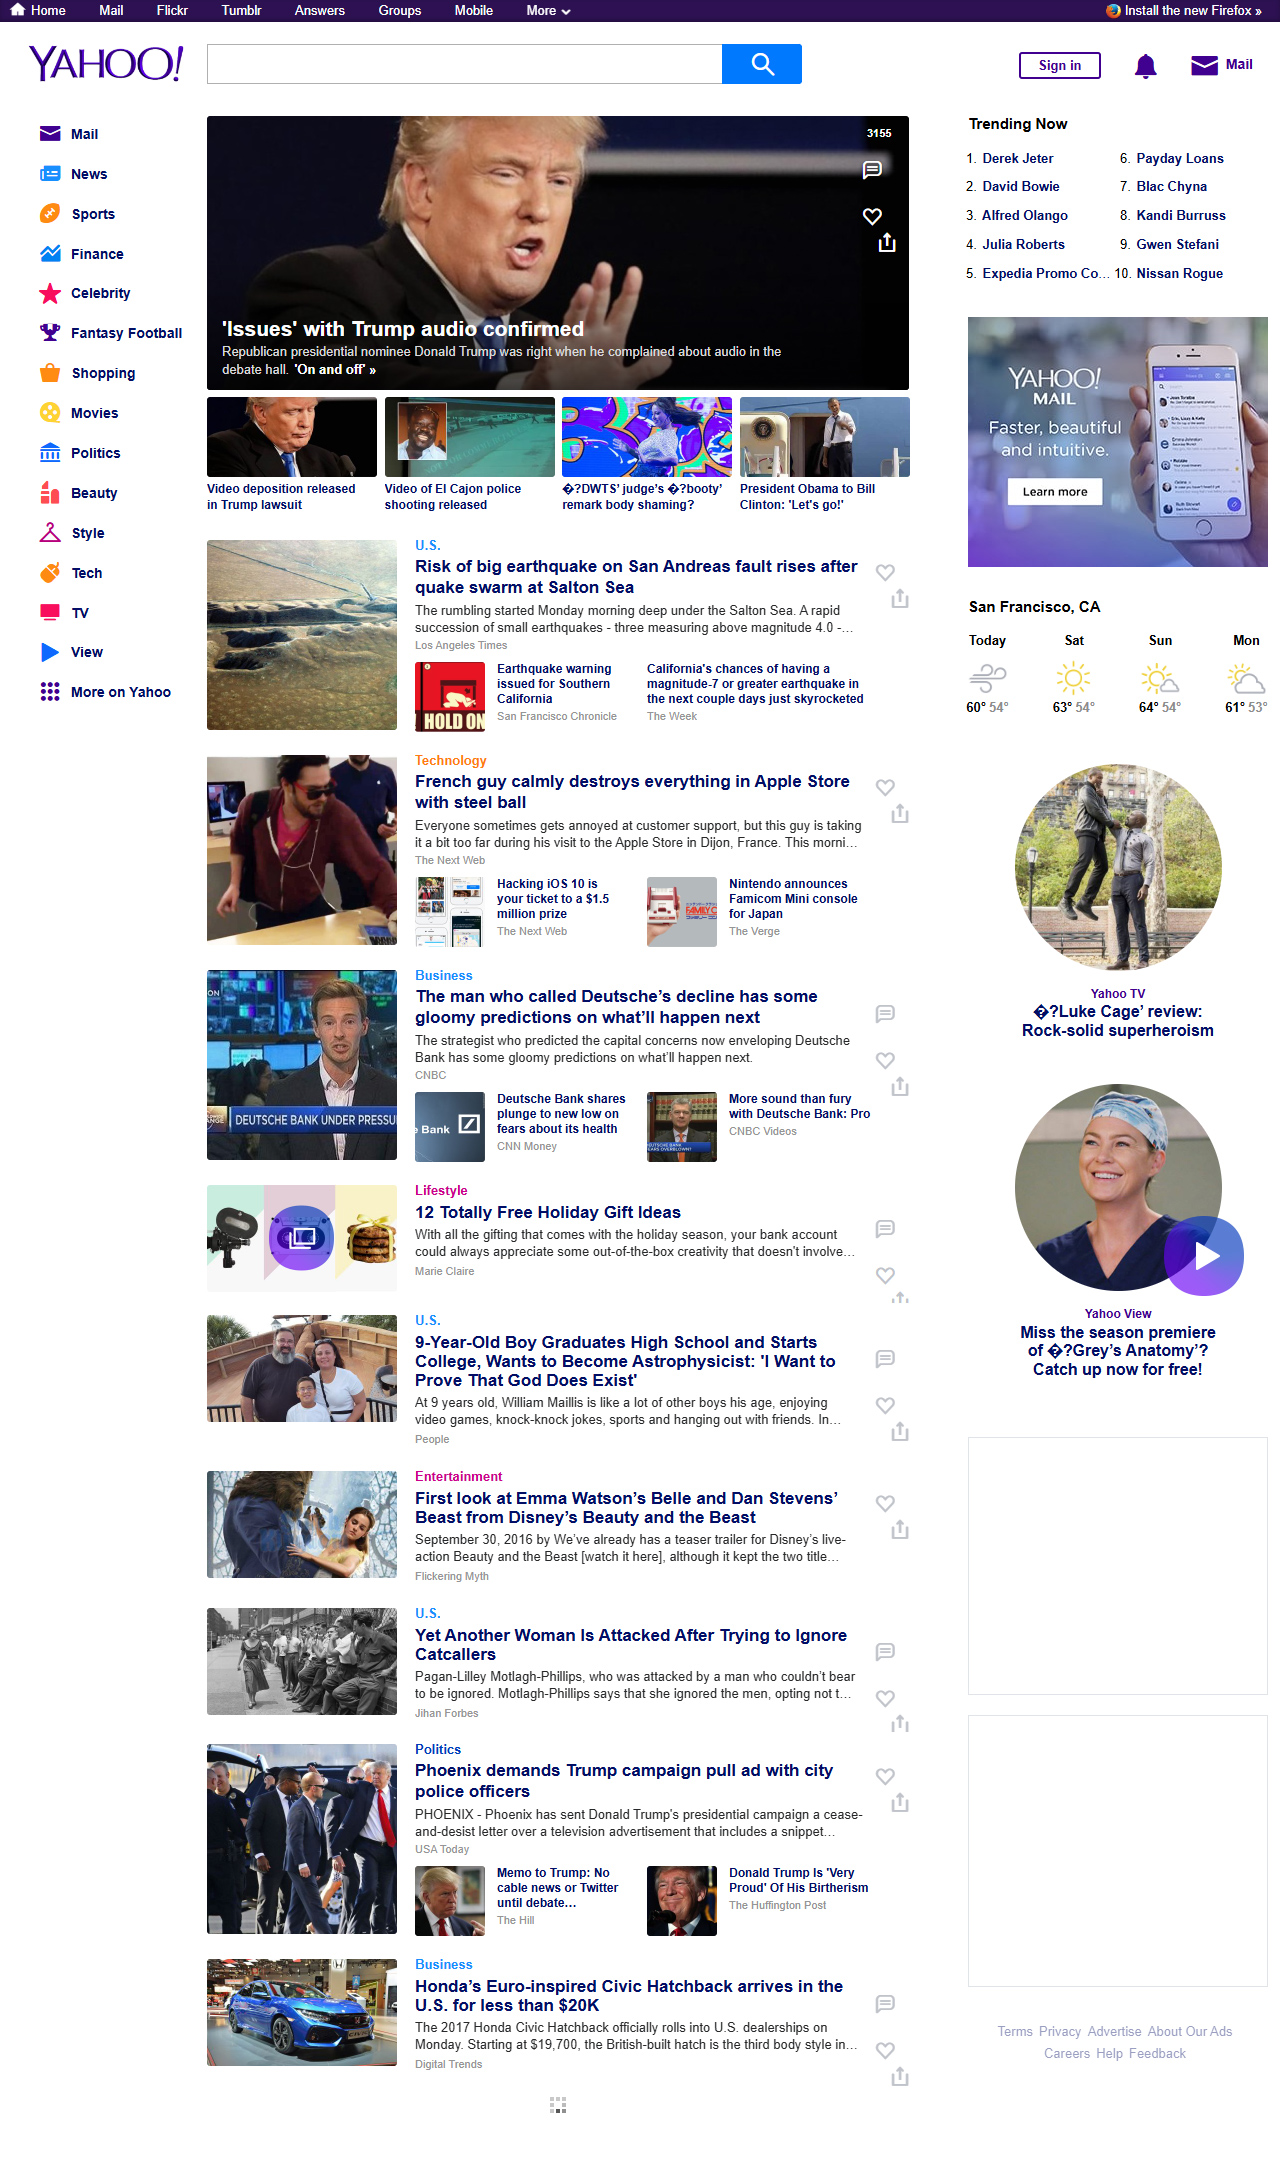Open Fantasy Football trophy icon
This screenshot has width=1280, height=2160.
coord(50,333)
